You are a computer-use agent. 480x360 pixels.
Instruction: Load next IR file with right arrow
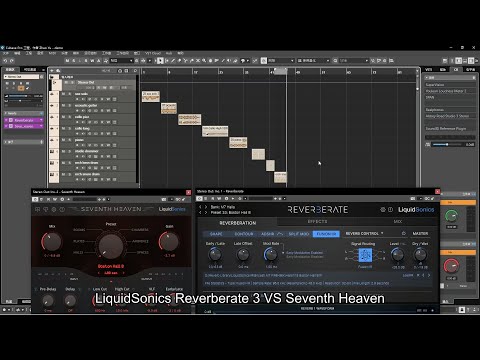(x=429, y=275)
